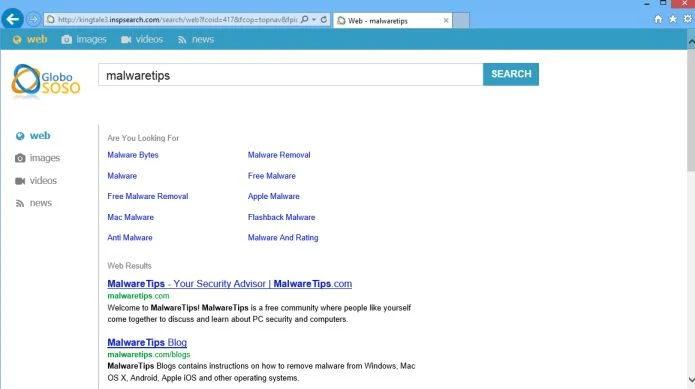
Task: Select 'web' in the left sidebar
Action: pos(40,136)
